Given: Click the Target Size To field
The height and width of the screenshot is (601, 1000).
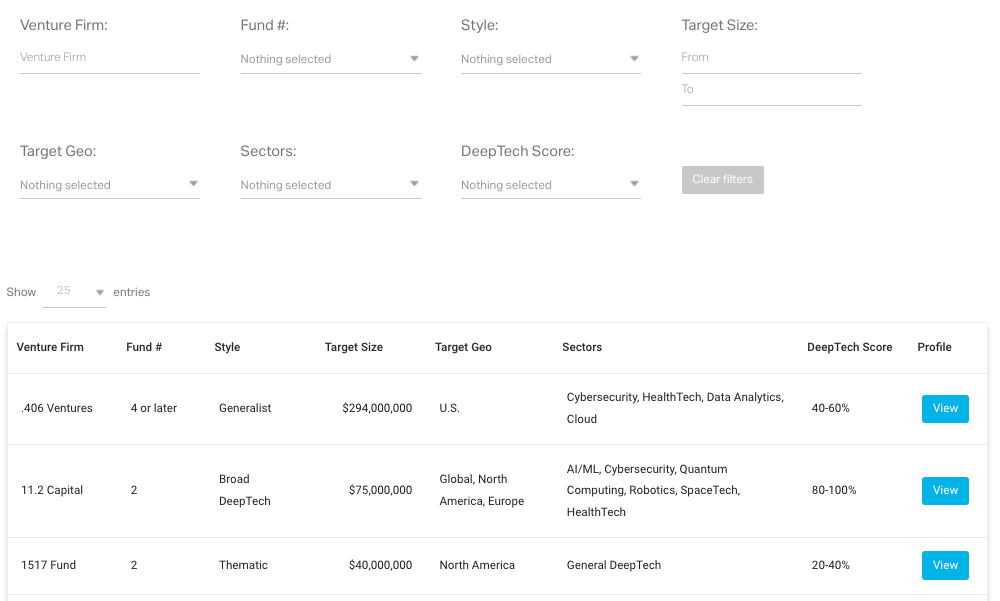Looking at the screenshot, I should point(772,89).
